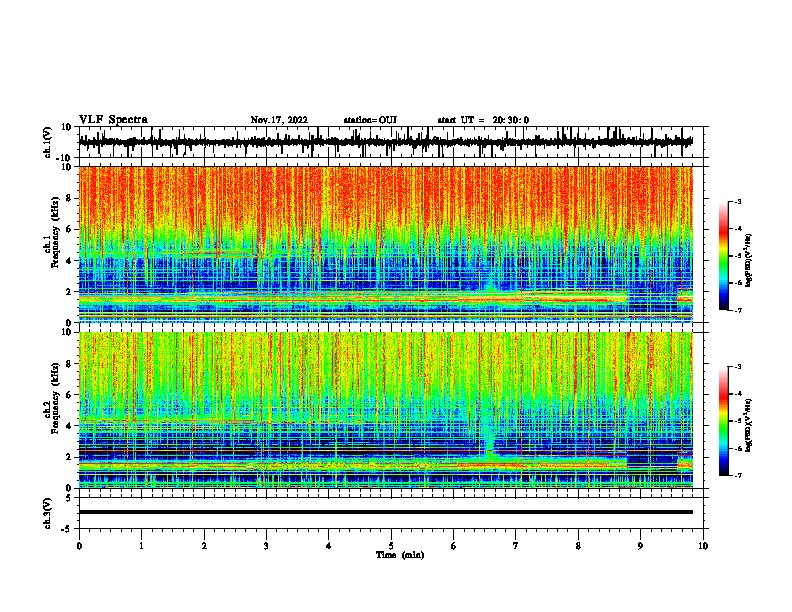Image resolution: width=792 pixels, height=612 pixels.
Task: Click time-axis tick label "3"
Action: pos(266,546)
